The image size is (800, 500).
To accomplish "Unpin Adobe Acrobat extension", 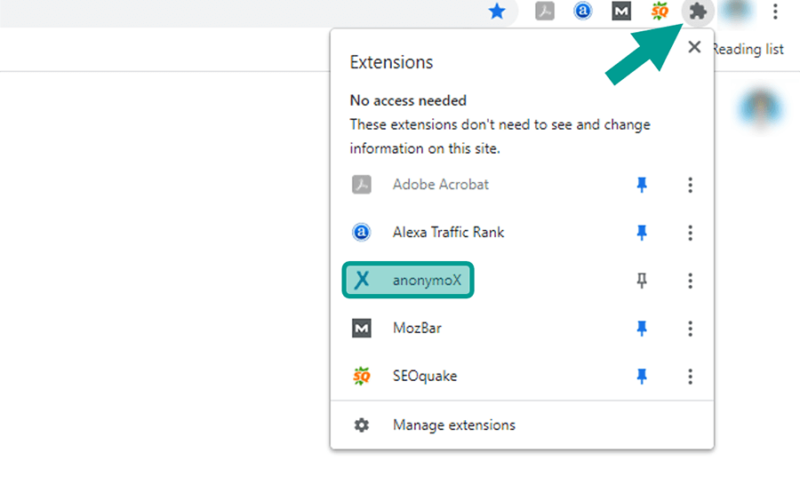I will [641, 184].
